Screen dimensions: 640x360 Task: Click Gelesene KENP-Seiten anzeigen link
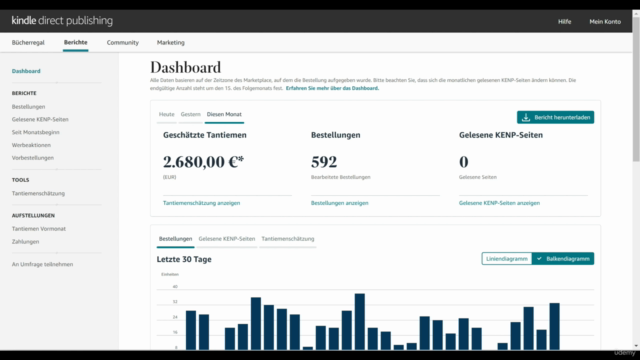[499, 203]
